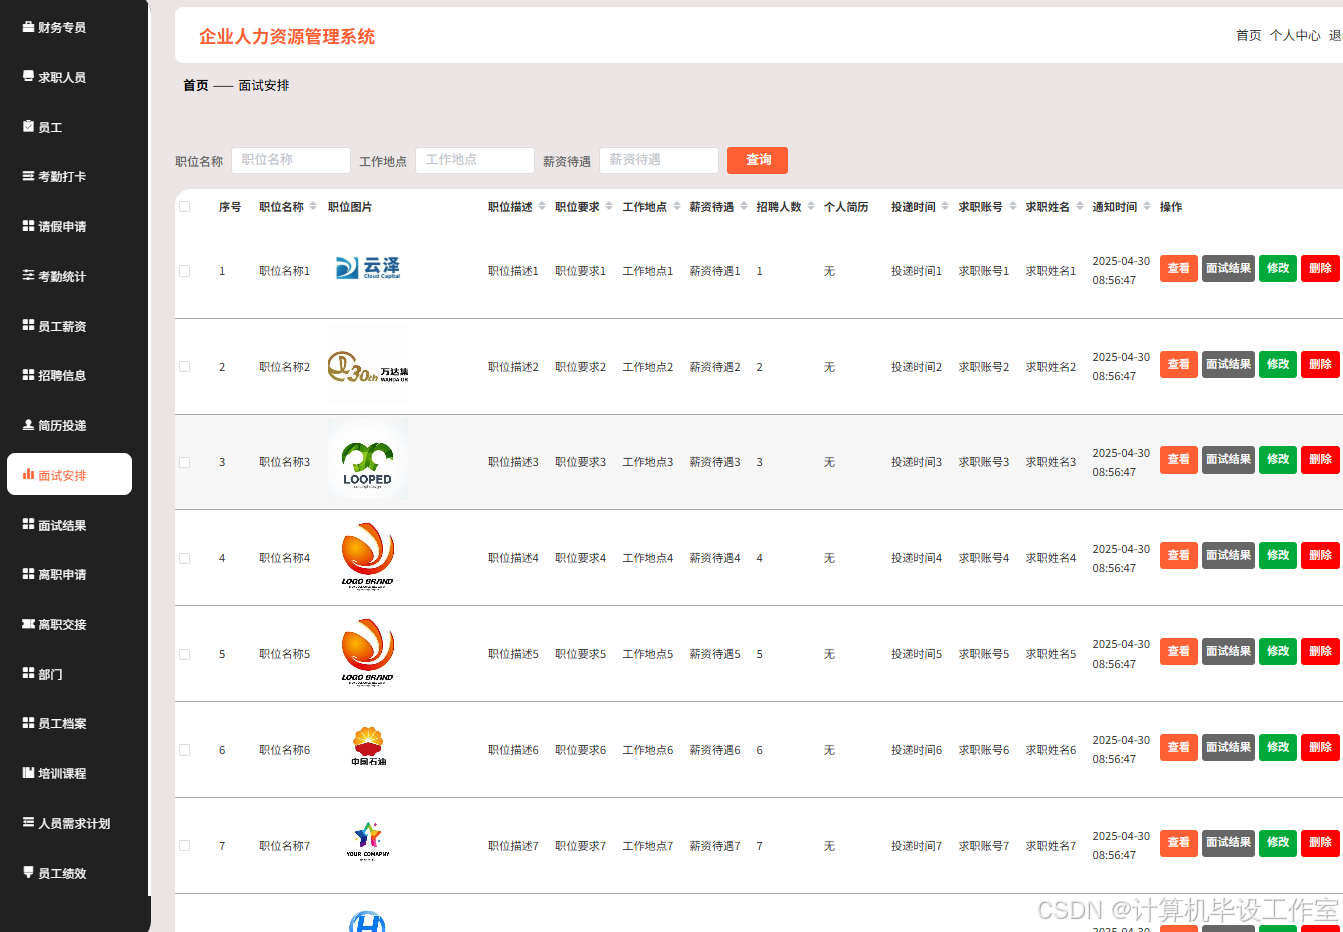Sort table by 招聘人数 column arrows
The width and height of the screenshot is (1343, 932).
[x=811, y=206]
